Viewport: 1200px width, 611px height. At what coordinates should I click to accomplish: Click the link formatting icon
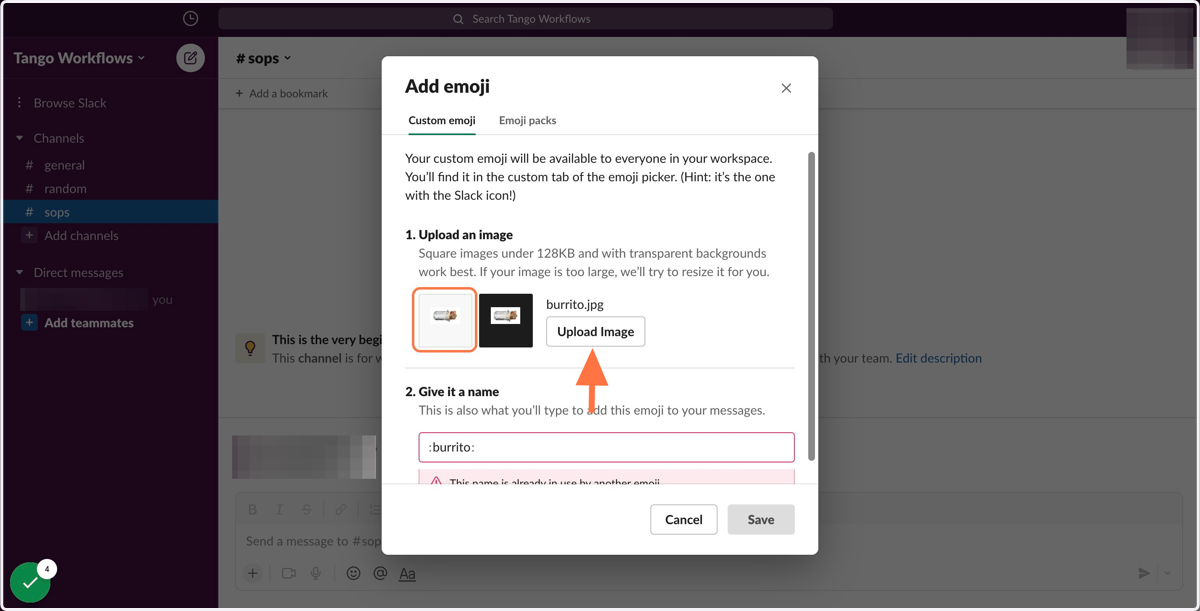coord(341,509)
